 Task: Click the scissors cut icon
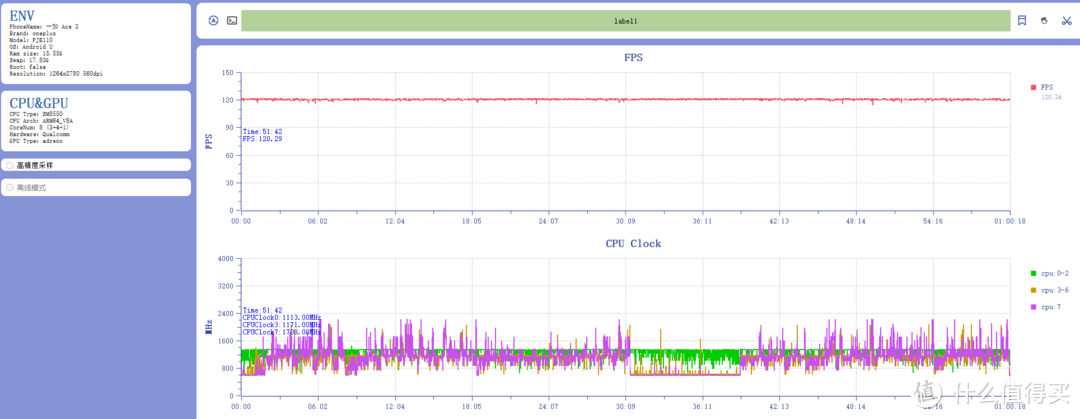[x=1067, y=21]
